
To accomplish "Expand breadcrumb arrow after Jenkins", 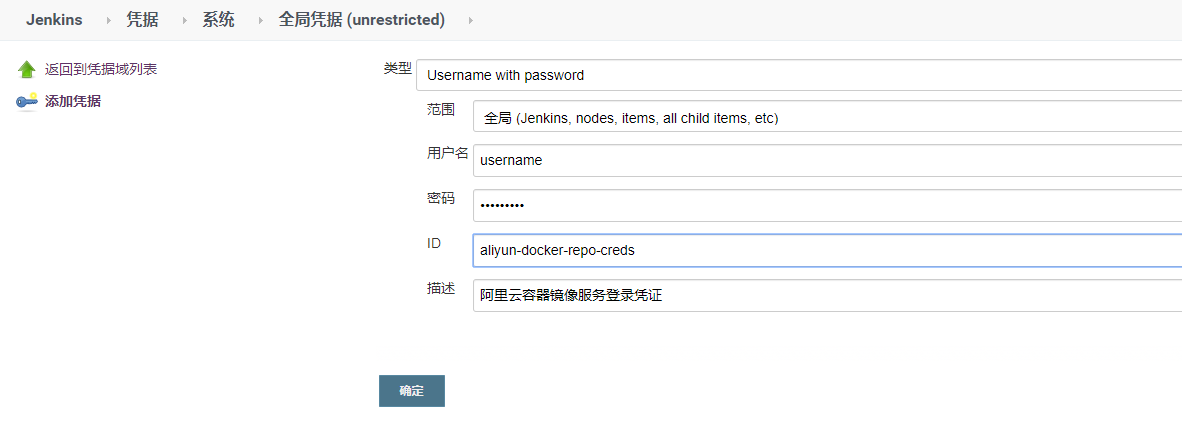I will [107, 21].
